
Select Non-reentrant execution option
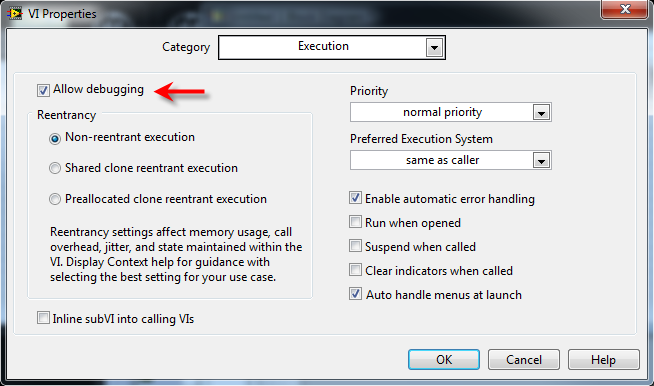pyautogui.click(x=55, y=139)
